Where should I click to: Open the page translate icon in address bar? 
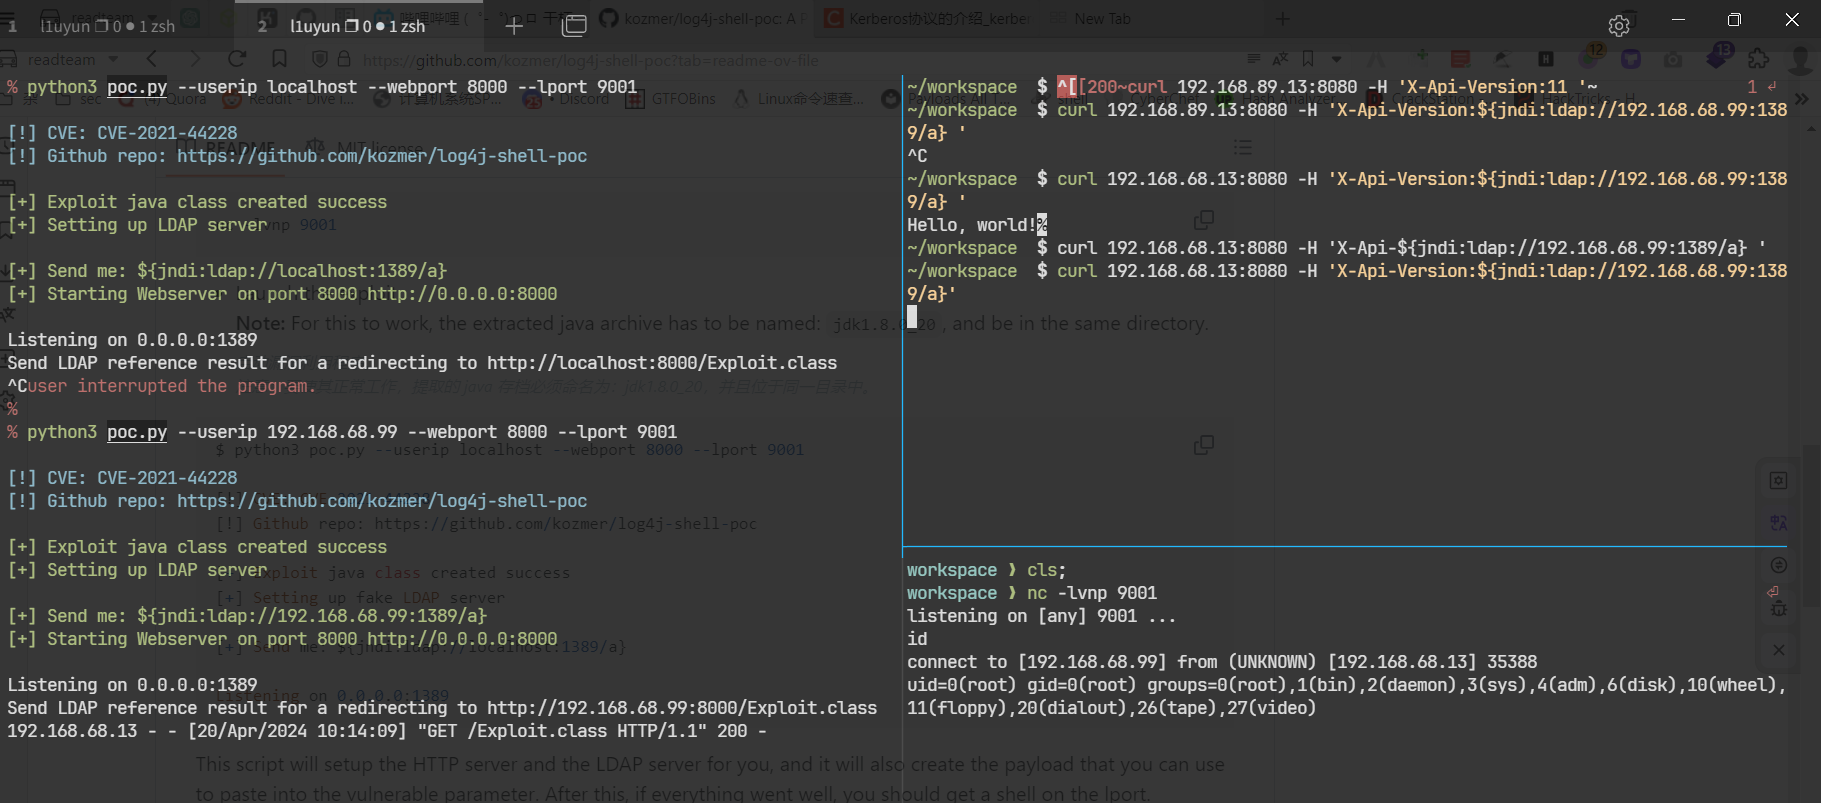pos(1280,59)
